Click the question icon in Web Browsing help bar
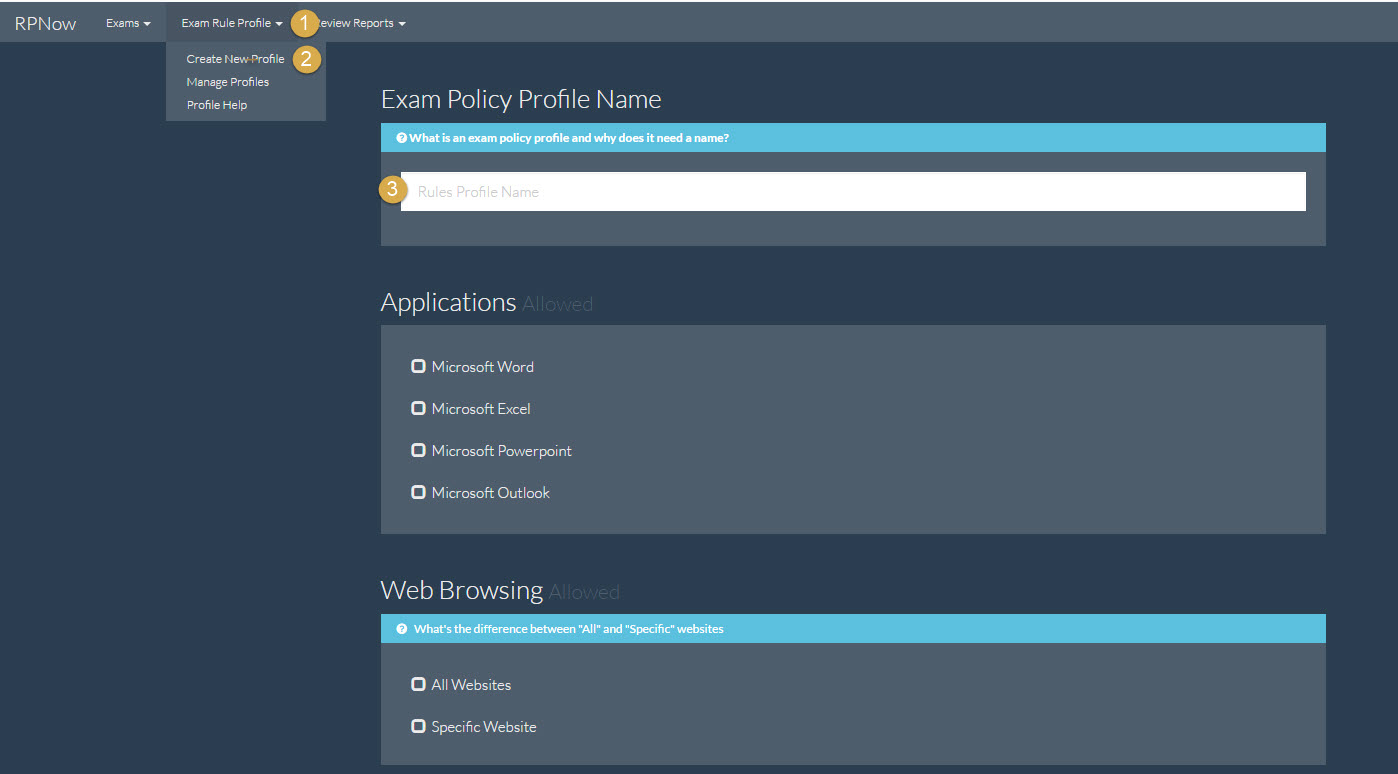The height and width of the screenshot is (774, 1398). pos(402,629)
